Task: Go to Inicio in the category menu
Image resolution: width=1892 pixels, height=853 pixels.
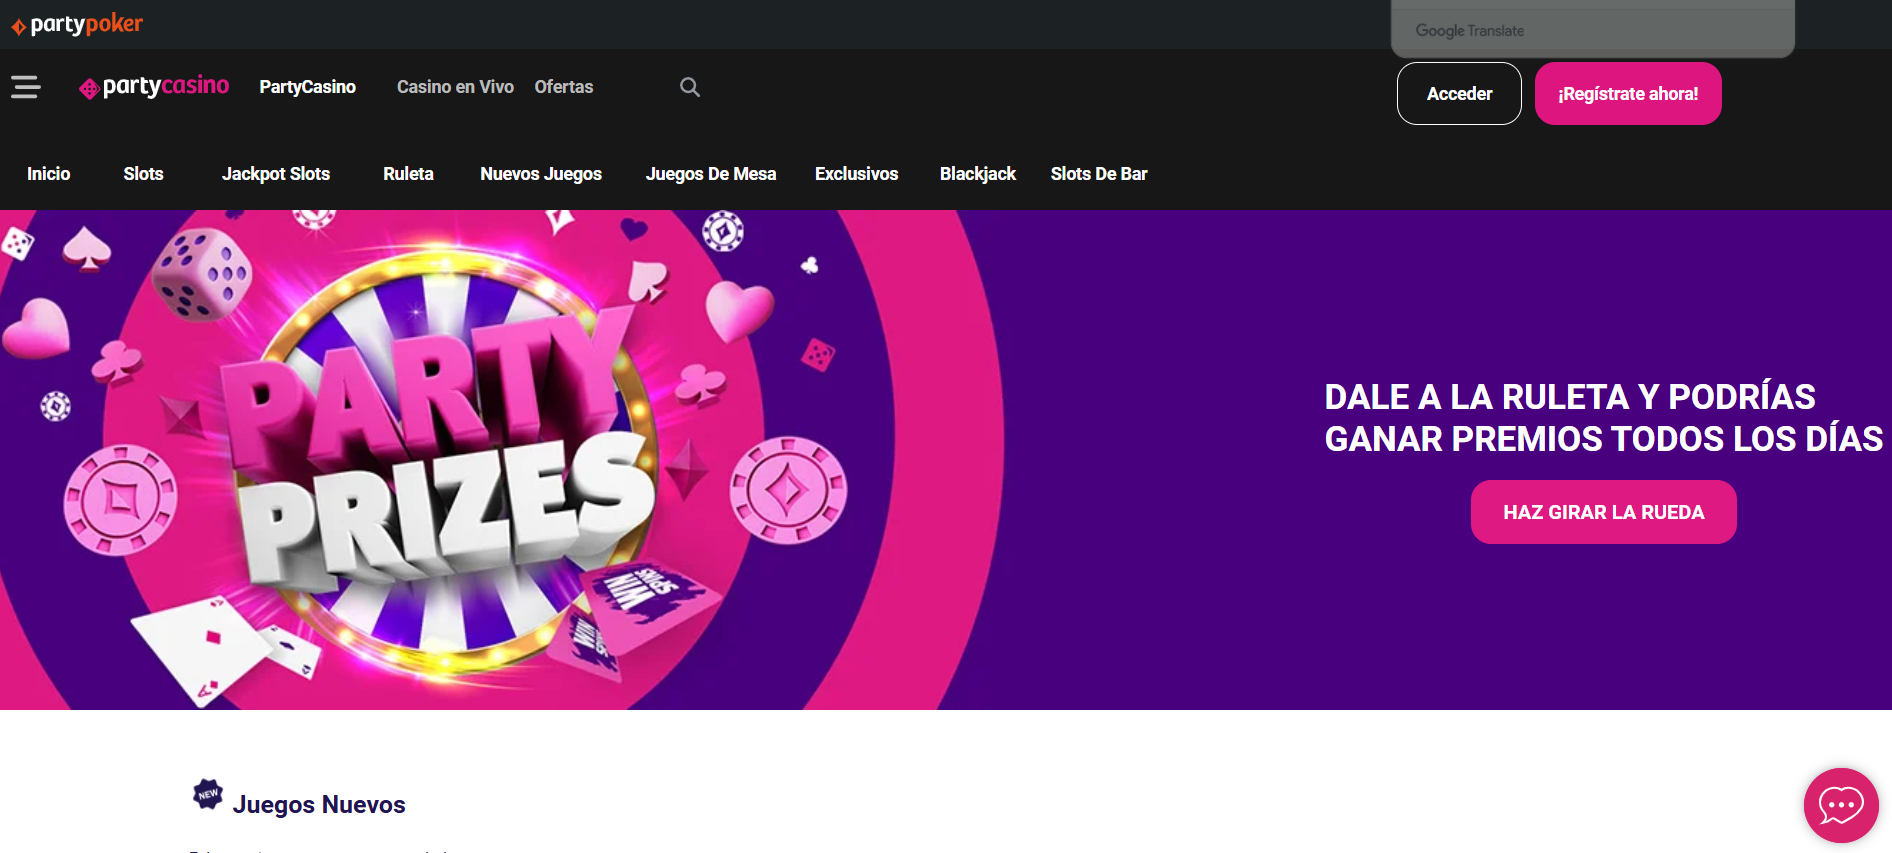Action: pos(49,174)
